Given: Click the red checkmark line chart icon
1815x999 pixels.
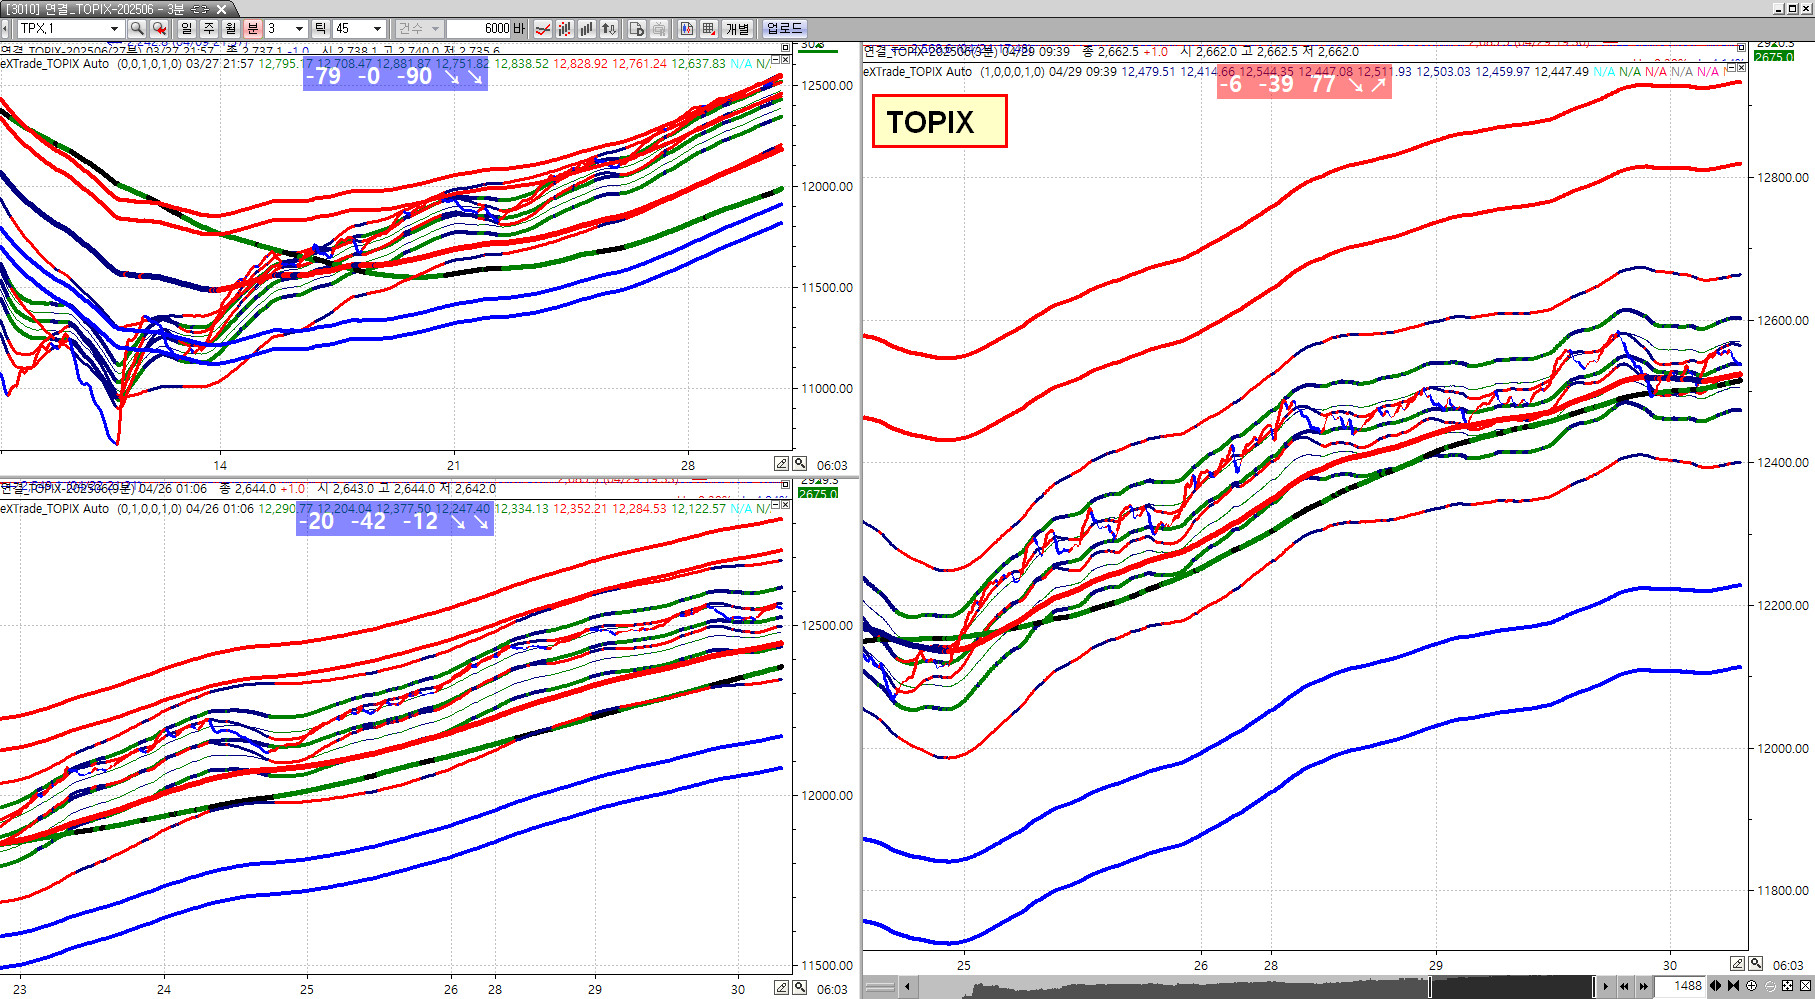Looking at the screenshot, I should click(x=542, y=29).
